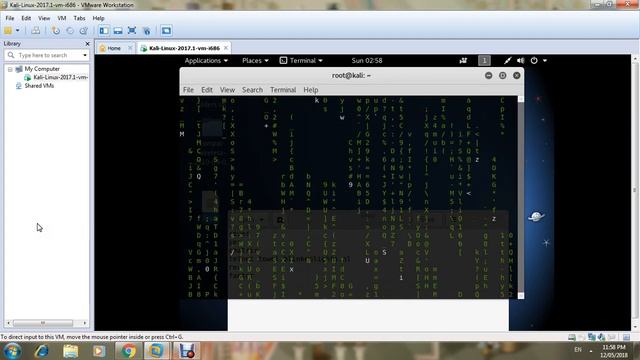
Task: Open the screen recorder taskbar icon
Action: (x=187, y=351)
